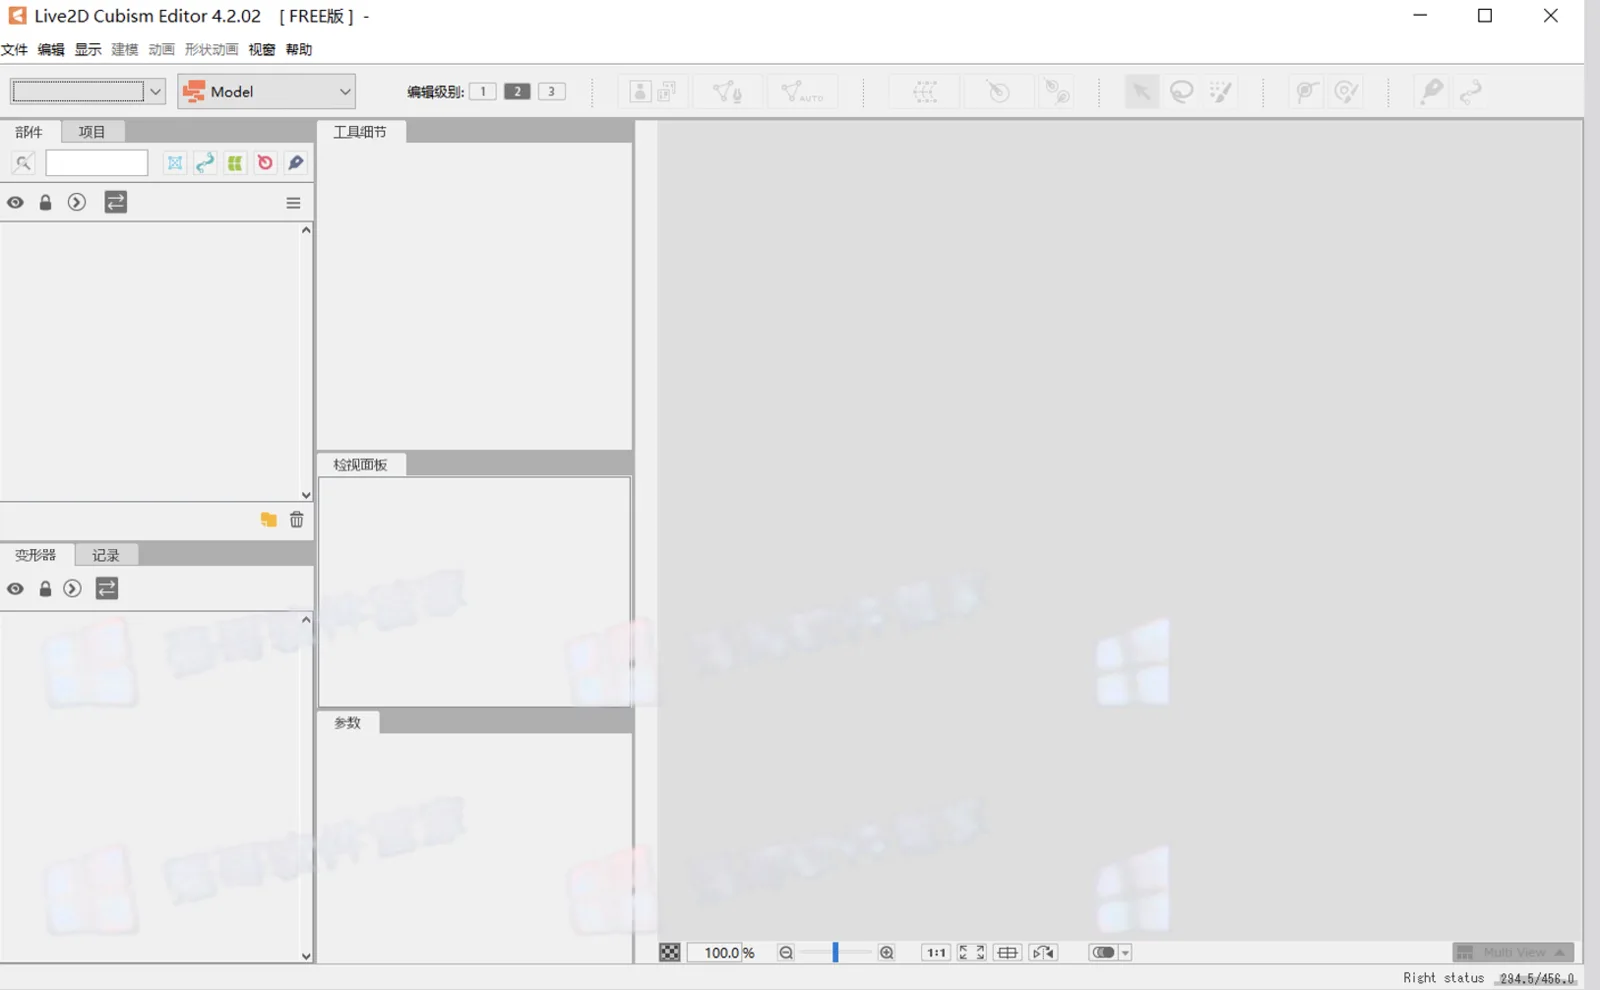1600x990 pixels.
Task: Choose the brush selection tool
Action: [x=1221, y=92]
